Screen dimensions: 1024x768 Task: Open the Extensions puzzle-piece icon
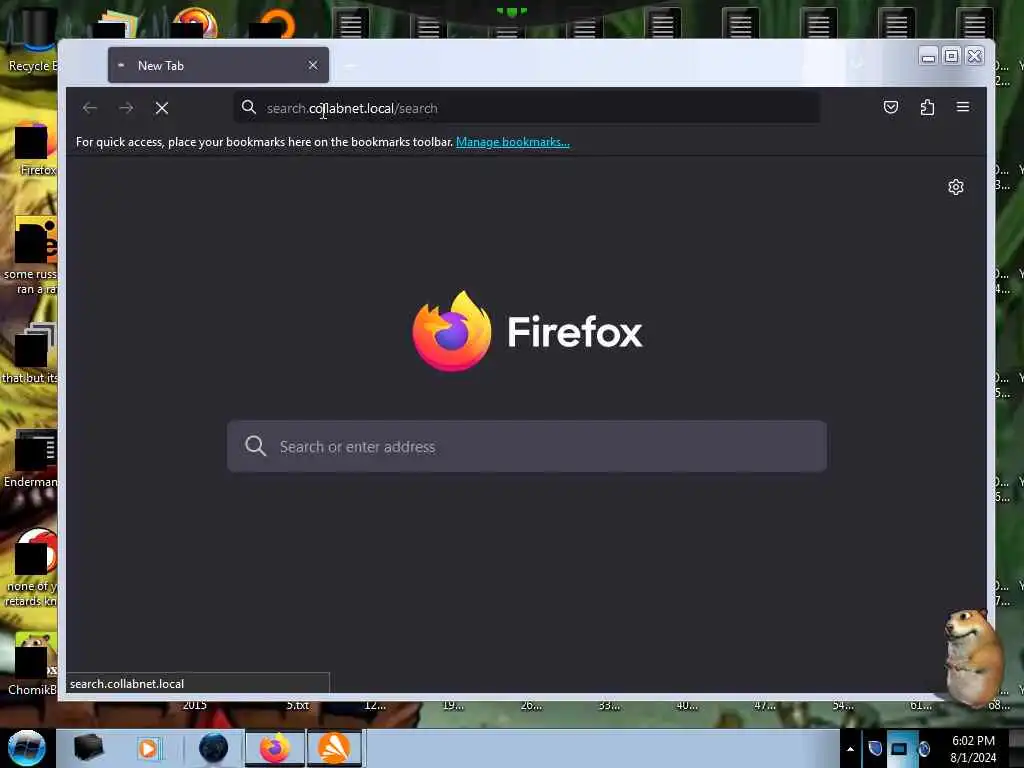[927, 107]
